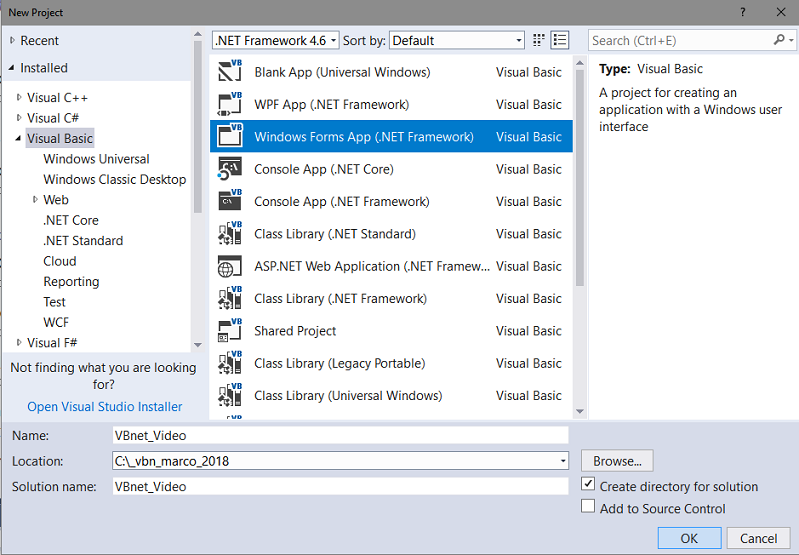Image resolution: width=799 pixels, height=555 pixels.
Task: Select WPF App (.NET Framework) template text
Action: tap(332, 104)
